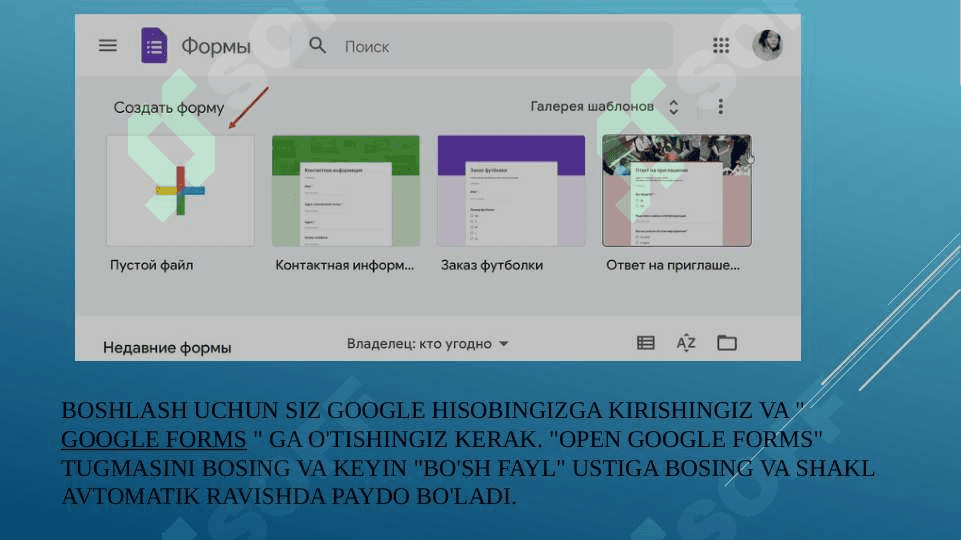Open the account profile avatar
Screen dimensions: 961x540
(x=767, y=45)
